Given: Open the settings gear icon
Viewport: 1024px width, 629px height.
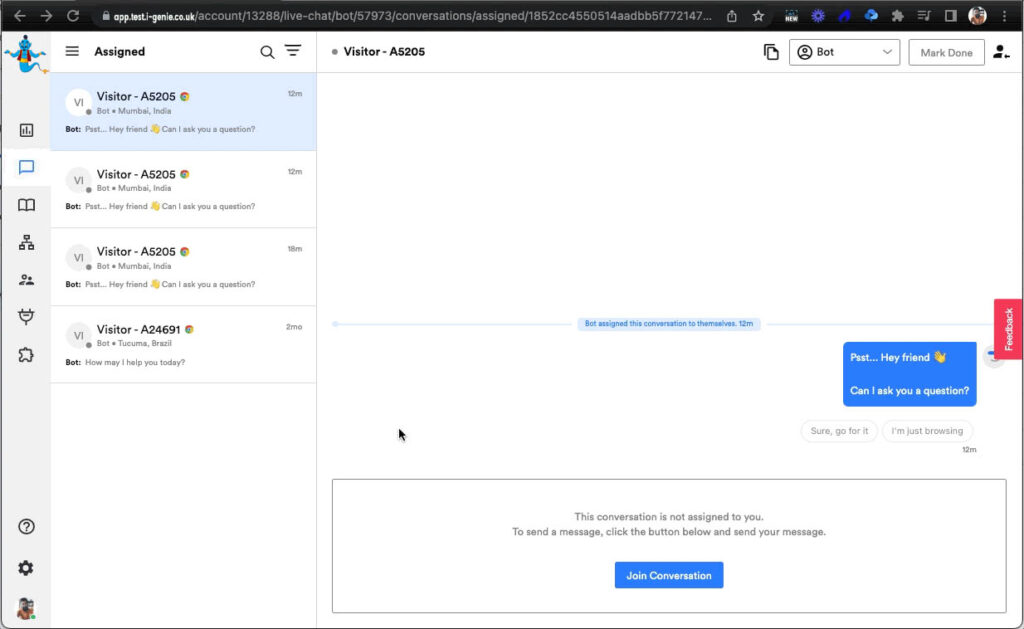Looking at the screenshot, I should pos(26,568).
